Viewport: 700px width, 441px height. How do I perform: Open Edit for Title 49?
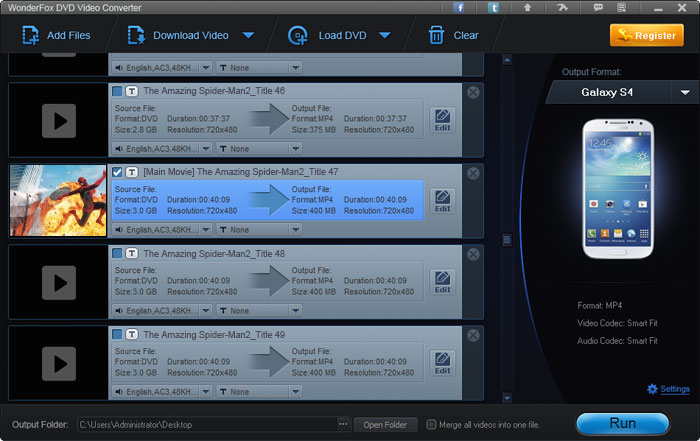[x=442, y=363]
